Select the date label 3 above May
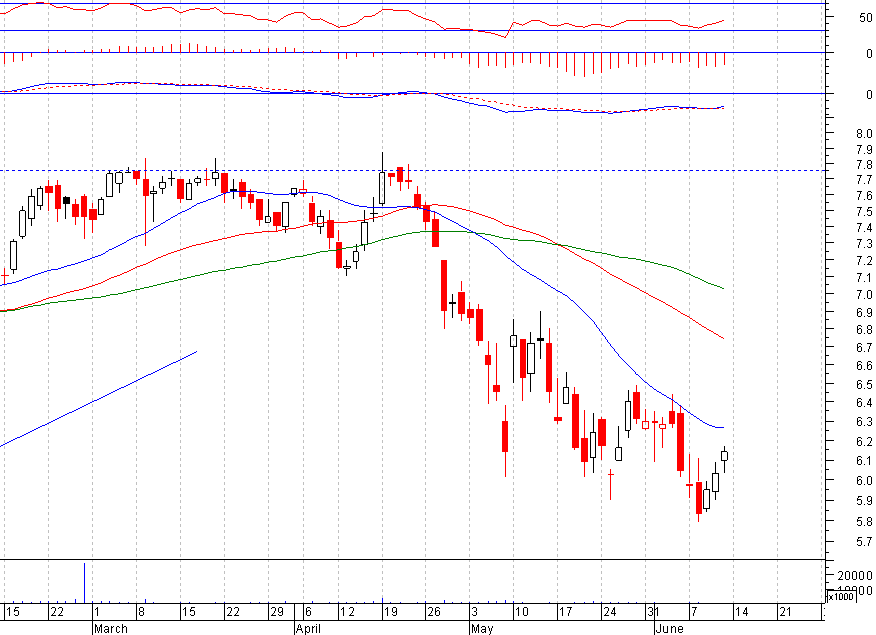The height and width of the screenshot is (635, 876). (474, 612)
